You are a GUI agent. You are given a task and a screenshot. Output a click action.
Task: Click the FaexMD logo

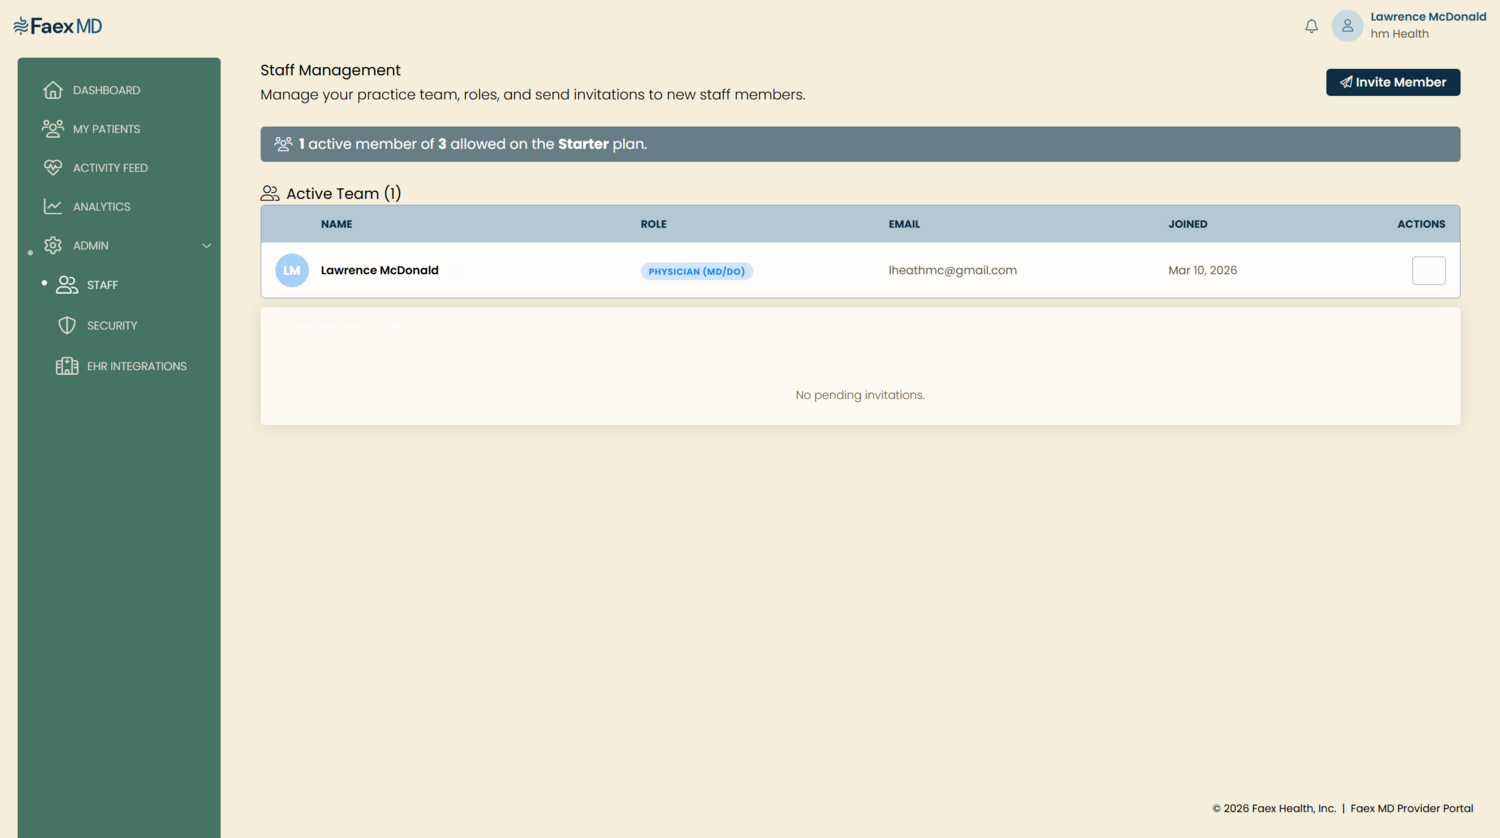(58, 26)
